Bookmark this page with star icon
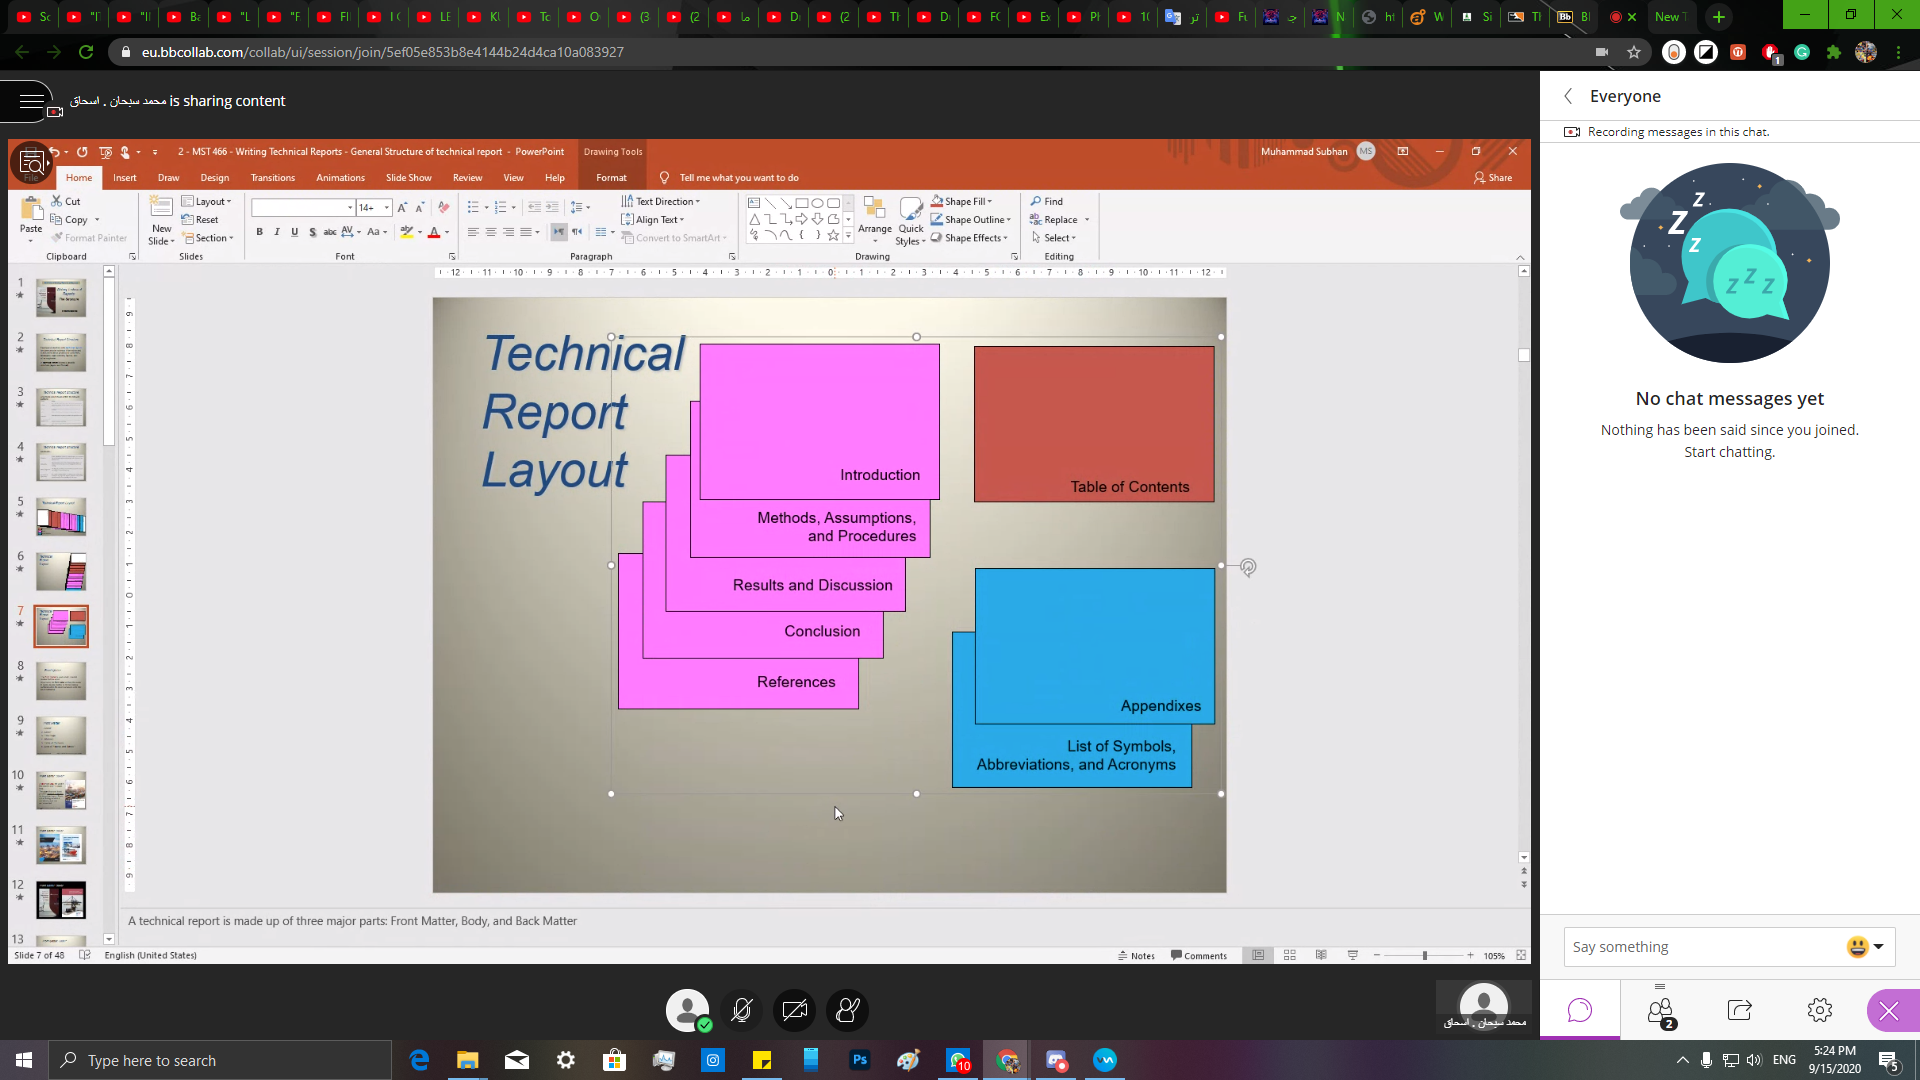Image resolution: width=1920 pixels, height=1080 pixels. (1634, 52)
